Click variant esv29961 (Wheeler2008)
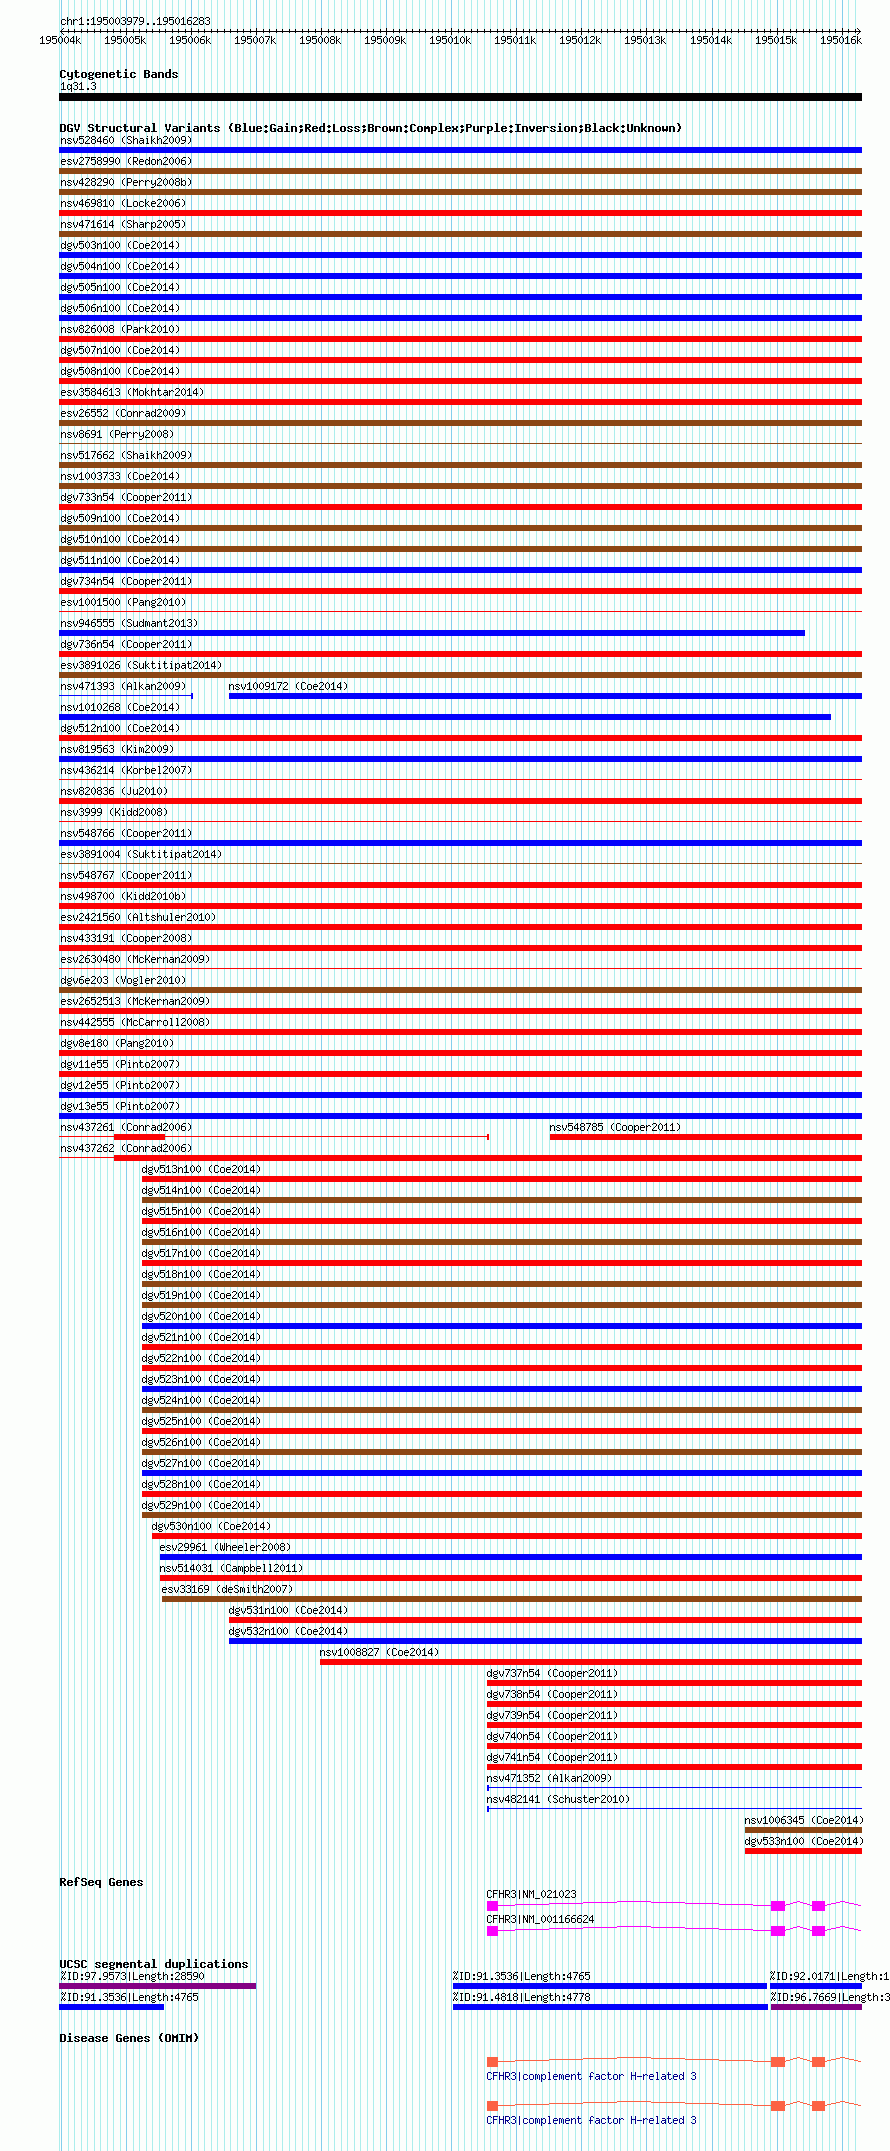The height and width of the screenshot is (2151, 890). tap(224, 1547)
